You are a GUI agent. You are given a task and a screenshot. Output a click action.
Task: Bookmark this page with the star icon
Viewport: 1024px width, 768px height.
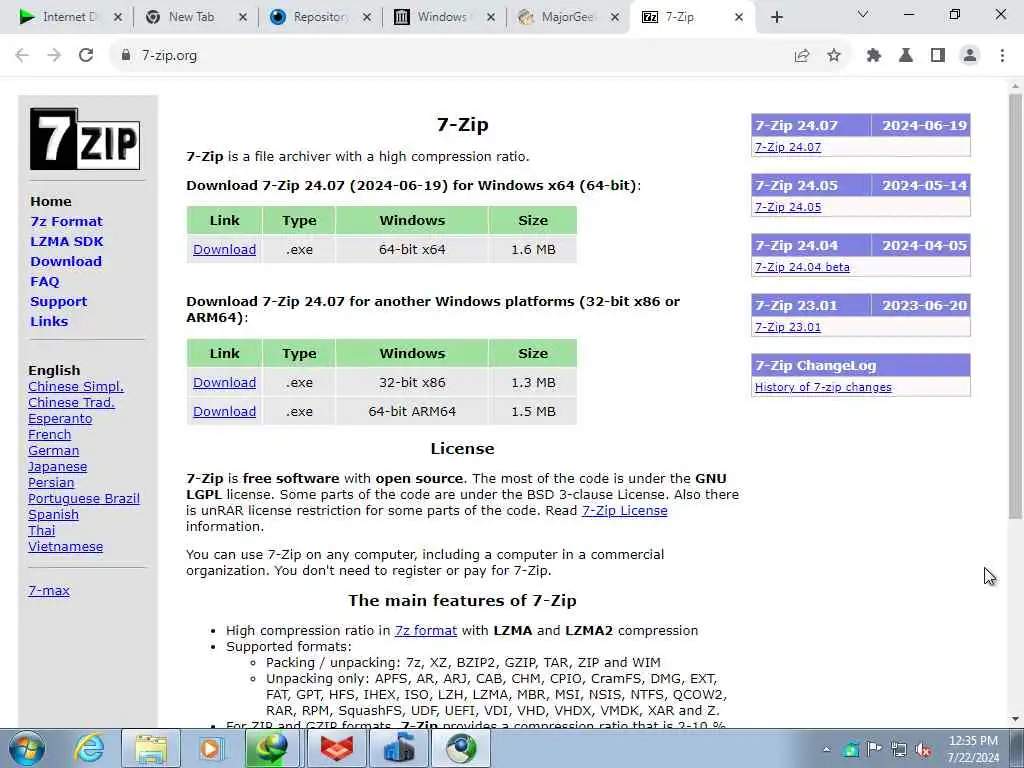pyautogui.click(x=834, y=56)
